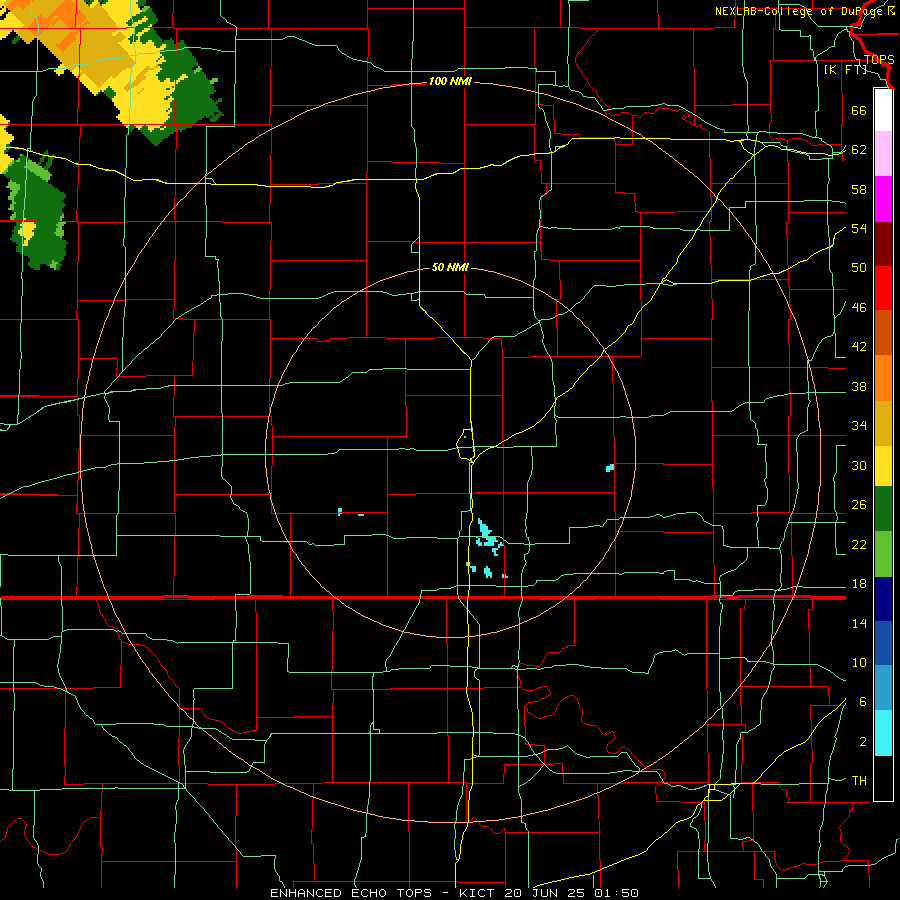
Task: Click the white swatch in the tops legend
Action: [883, 110]
